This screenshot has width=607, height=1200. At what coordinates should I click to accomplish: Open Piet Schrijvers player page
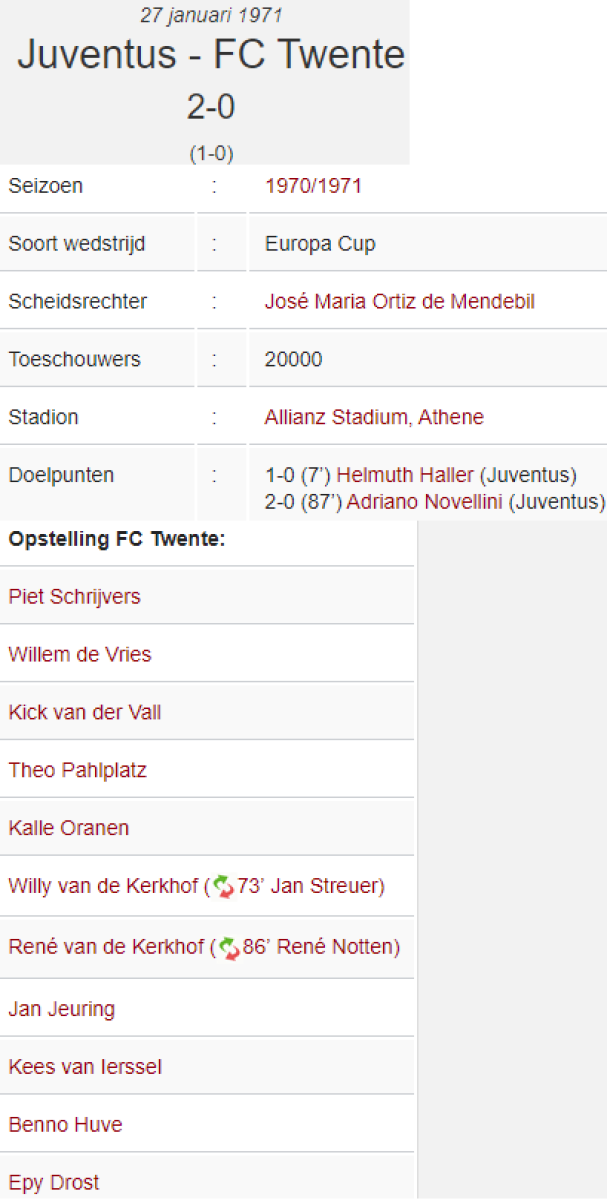(x=75, y=597)
